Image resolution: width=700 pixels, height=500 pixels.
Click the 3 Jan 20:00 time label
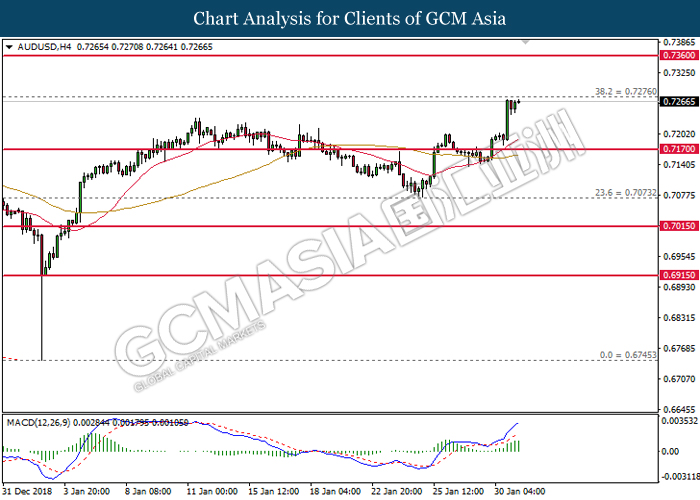pyautogui.click(x=87, y=492)
